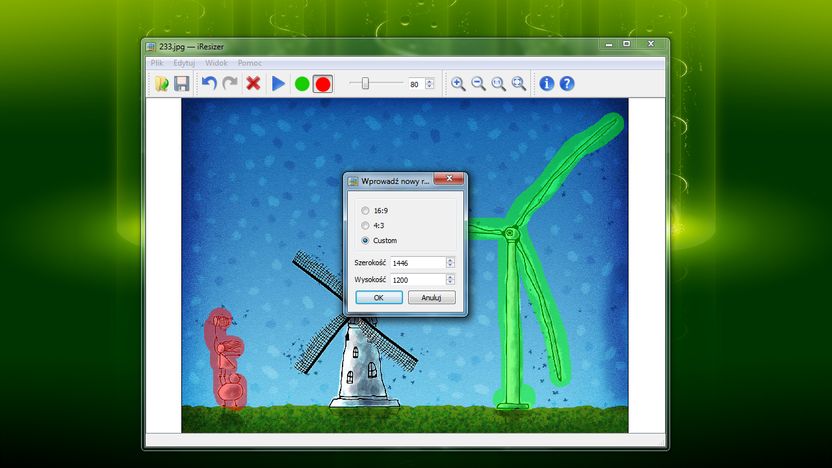Zoom out with the minus magnifier
This screenshot has width=832, height=468.
479,84
